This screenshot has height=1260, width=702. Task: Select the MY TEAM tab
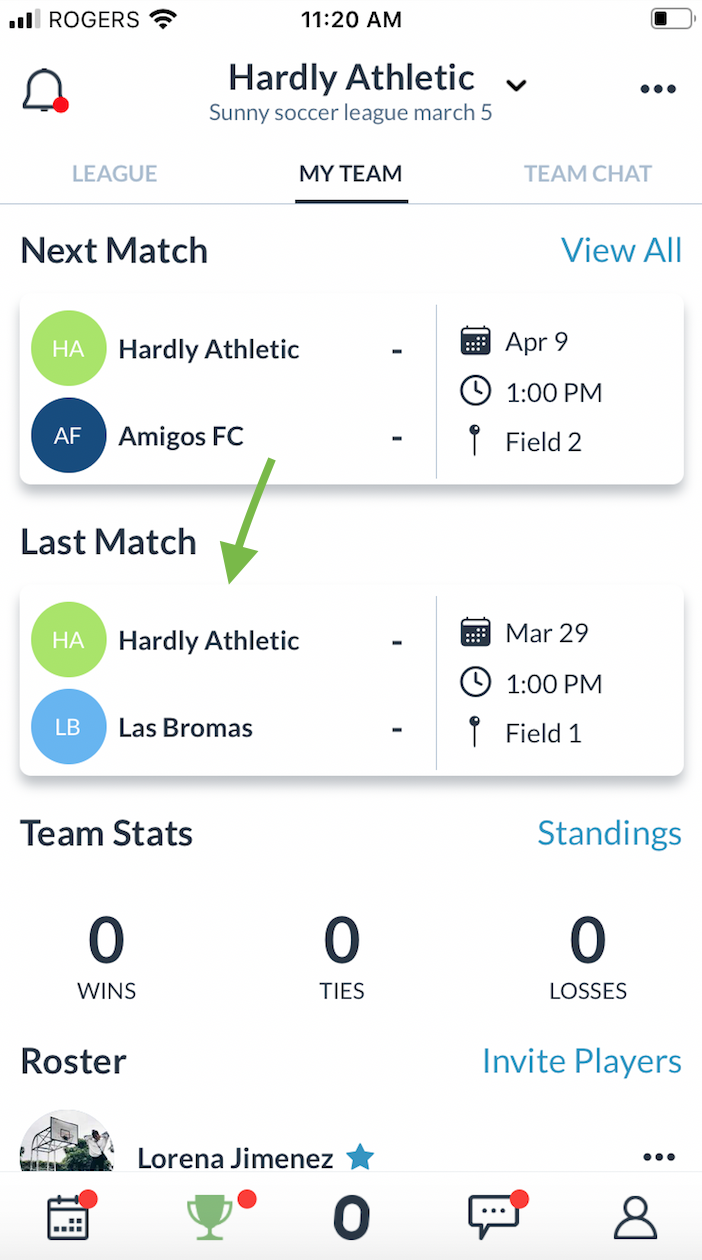point(351,174)
